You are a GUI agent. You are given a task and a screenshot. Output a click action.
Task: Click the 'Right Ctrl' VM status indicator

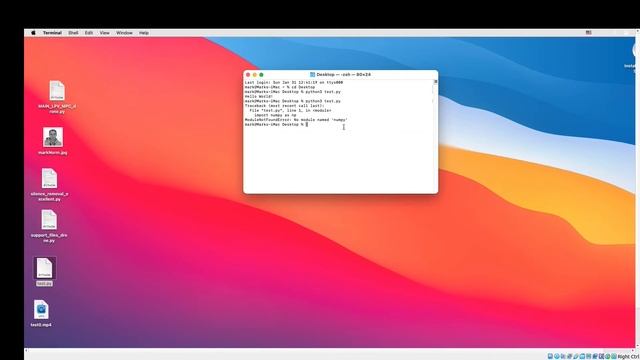tap(629, 357)
